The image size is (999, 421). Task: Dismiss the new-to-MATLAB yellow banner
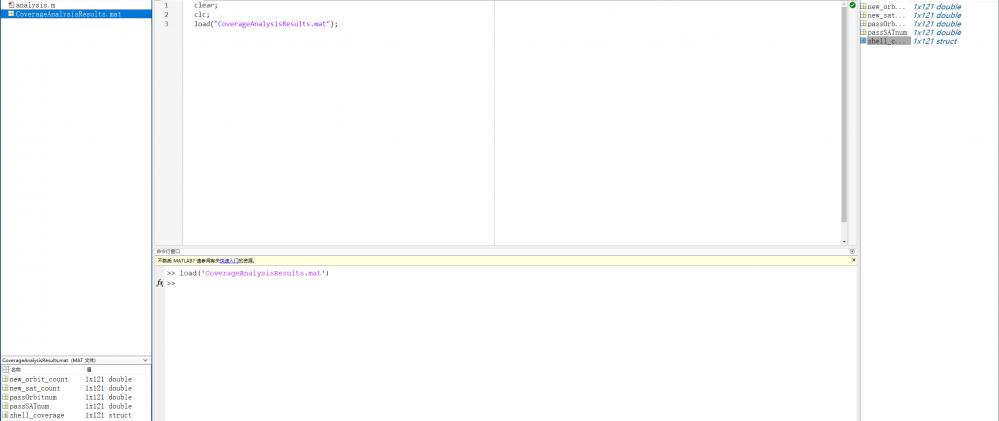[853, 260]
